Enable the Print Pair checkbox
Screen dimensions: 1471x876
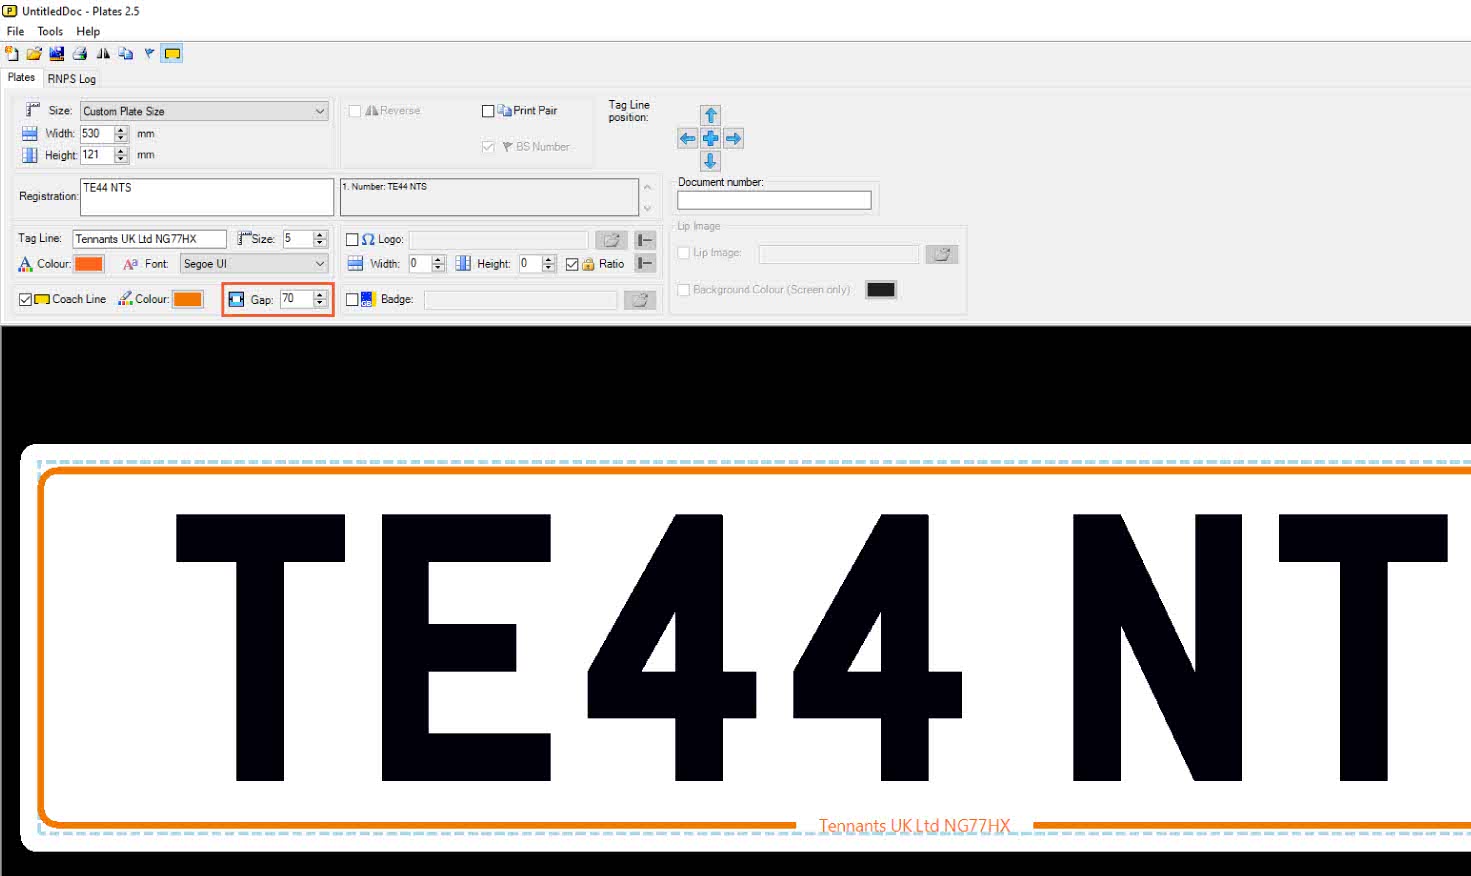point(488,111)
